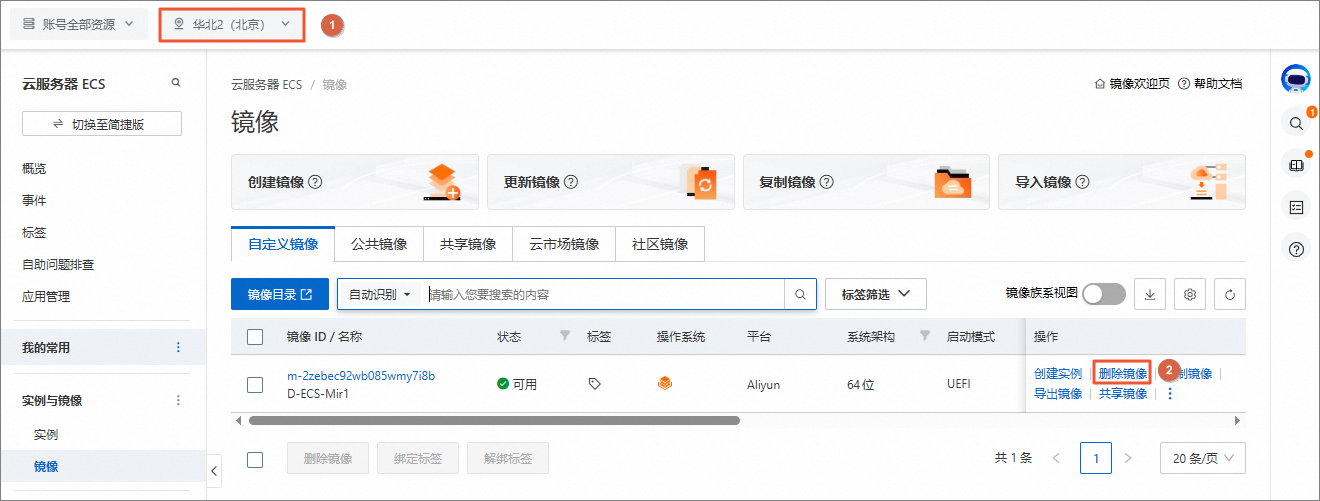Screen dimensions: 1320x501
Task: Click 创建实例 link in row
Action: click(x=1058, y=373)
